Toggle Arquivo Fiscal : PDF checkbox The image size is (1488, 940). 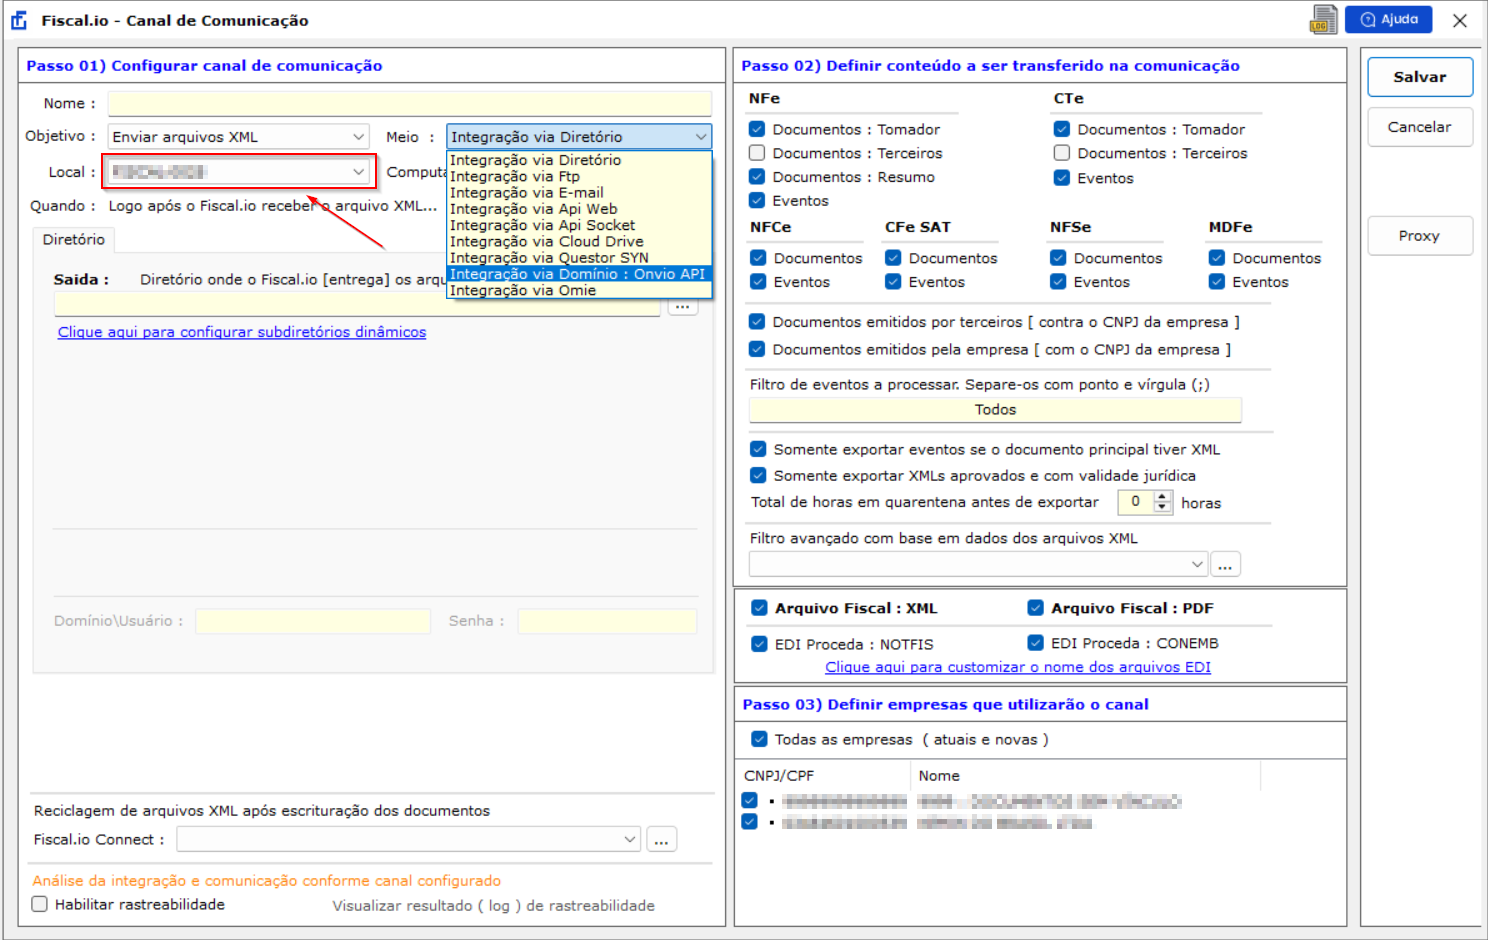point(1035,608)
